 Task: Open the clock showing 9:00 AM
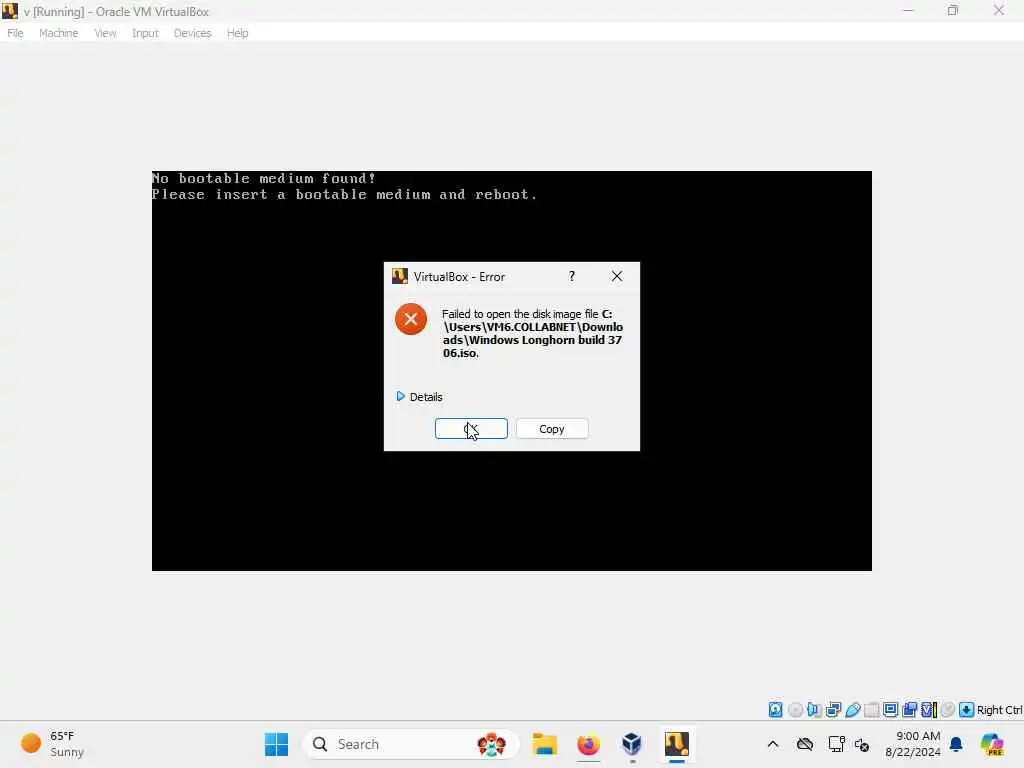[x=912, y=744]
